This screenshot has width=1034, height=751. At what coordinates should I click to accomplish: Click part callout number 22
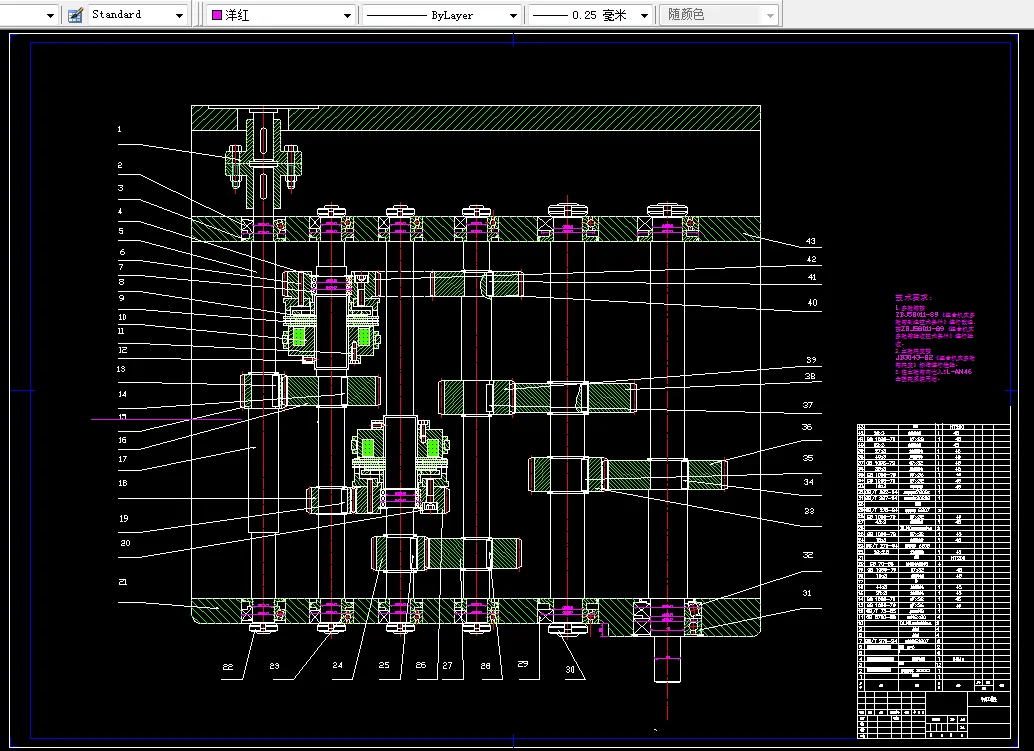pyautogui.click(x=228, y=667)
